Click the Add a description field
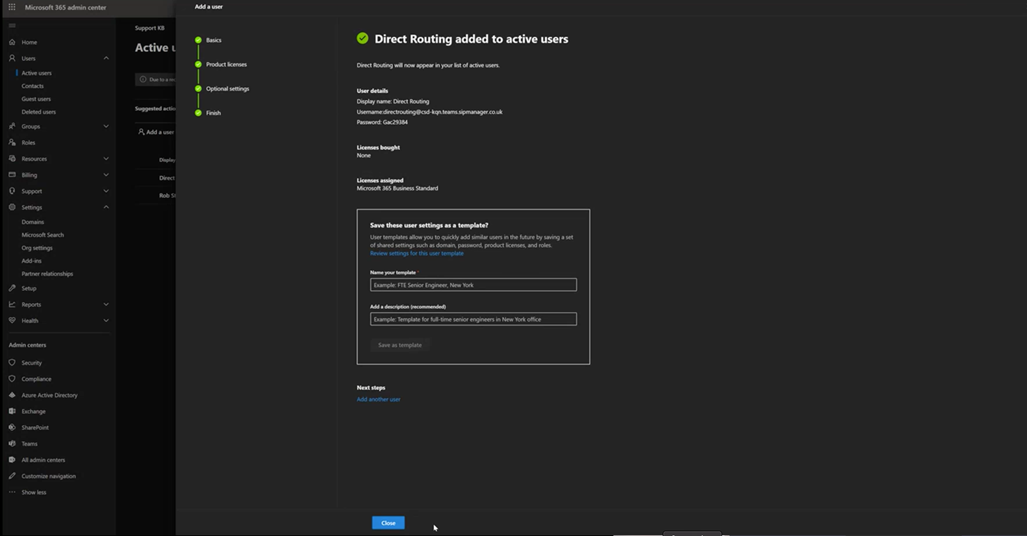 [473, 319]
